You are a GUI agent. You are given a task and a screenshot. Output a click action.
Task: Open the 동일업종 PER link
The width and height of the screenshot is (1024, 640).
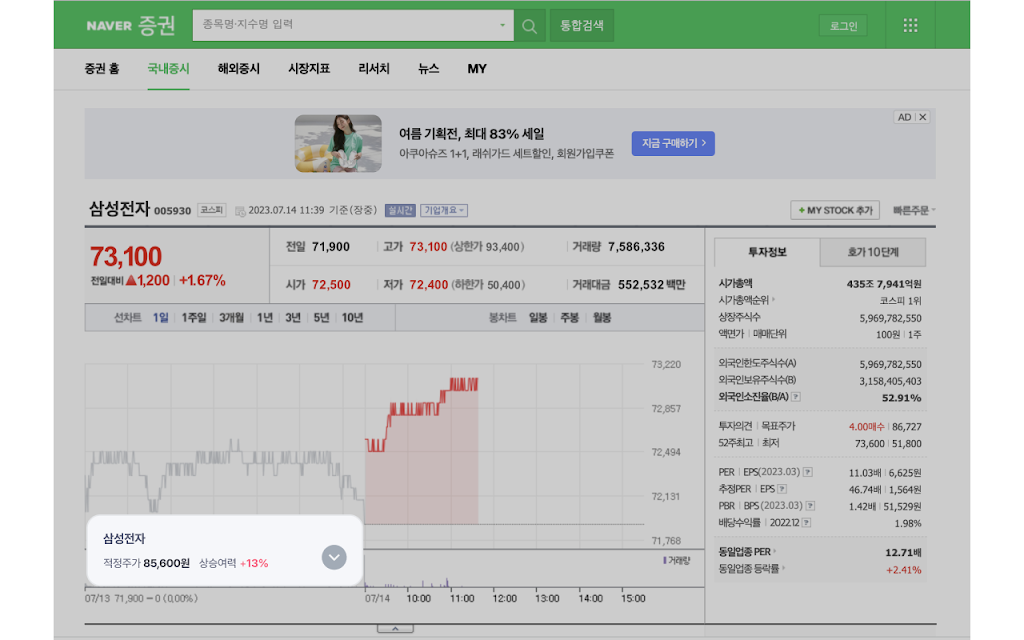tap(747, 552)
